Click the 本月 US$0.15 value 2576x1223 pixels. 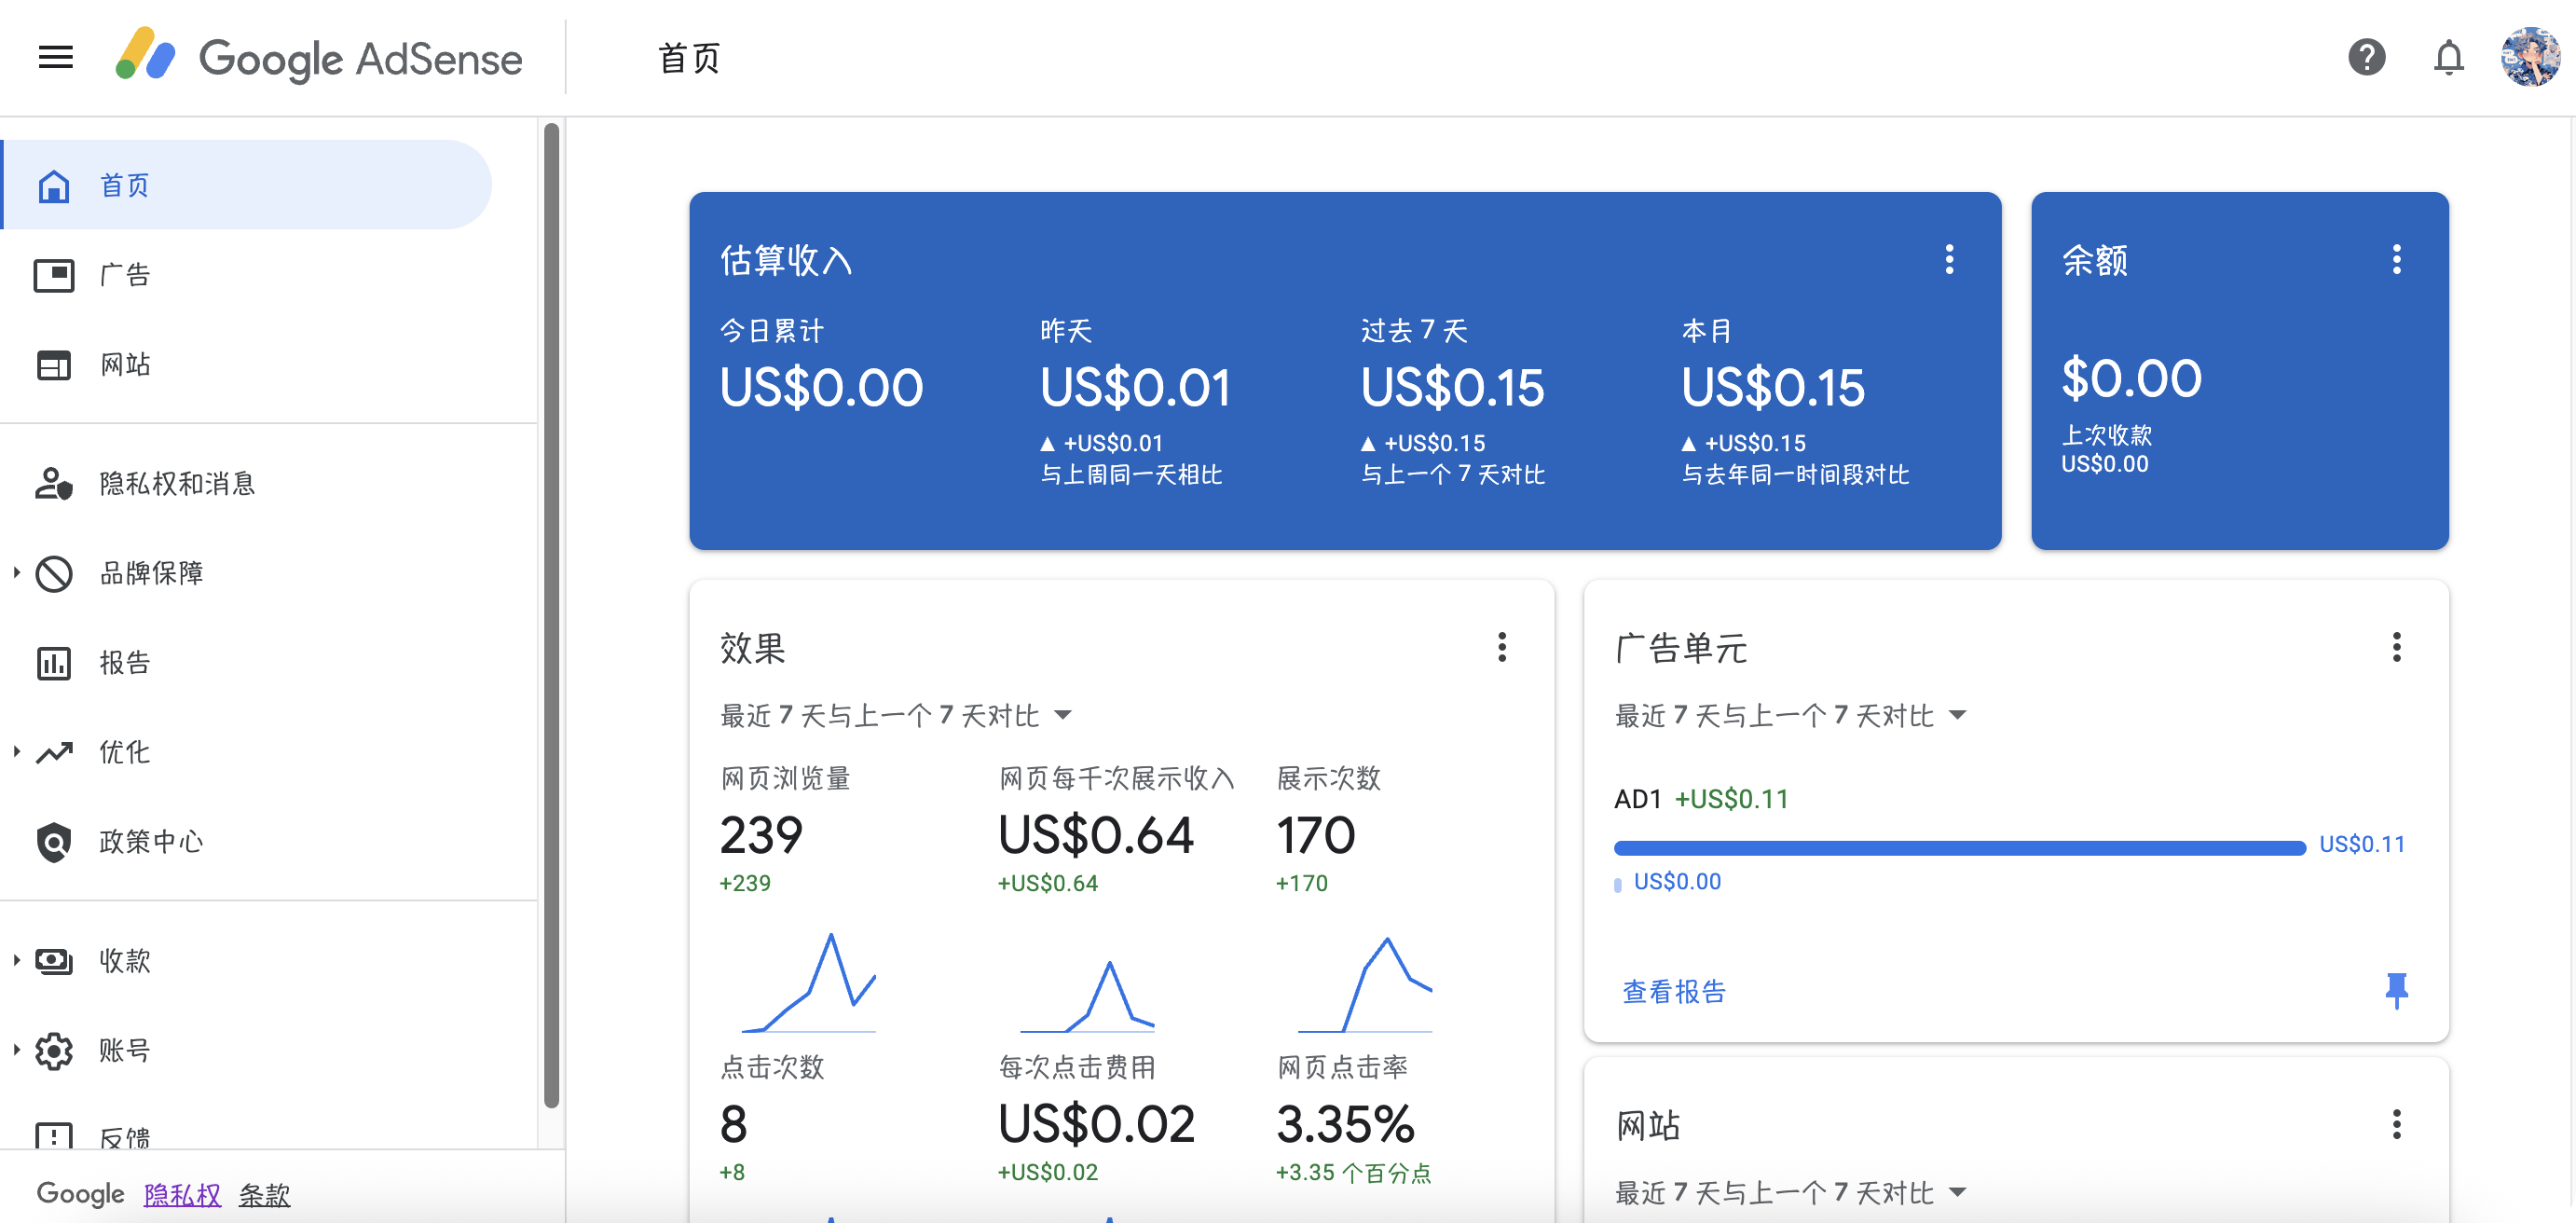click(x=1772, y=388)
